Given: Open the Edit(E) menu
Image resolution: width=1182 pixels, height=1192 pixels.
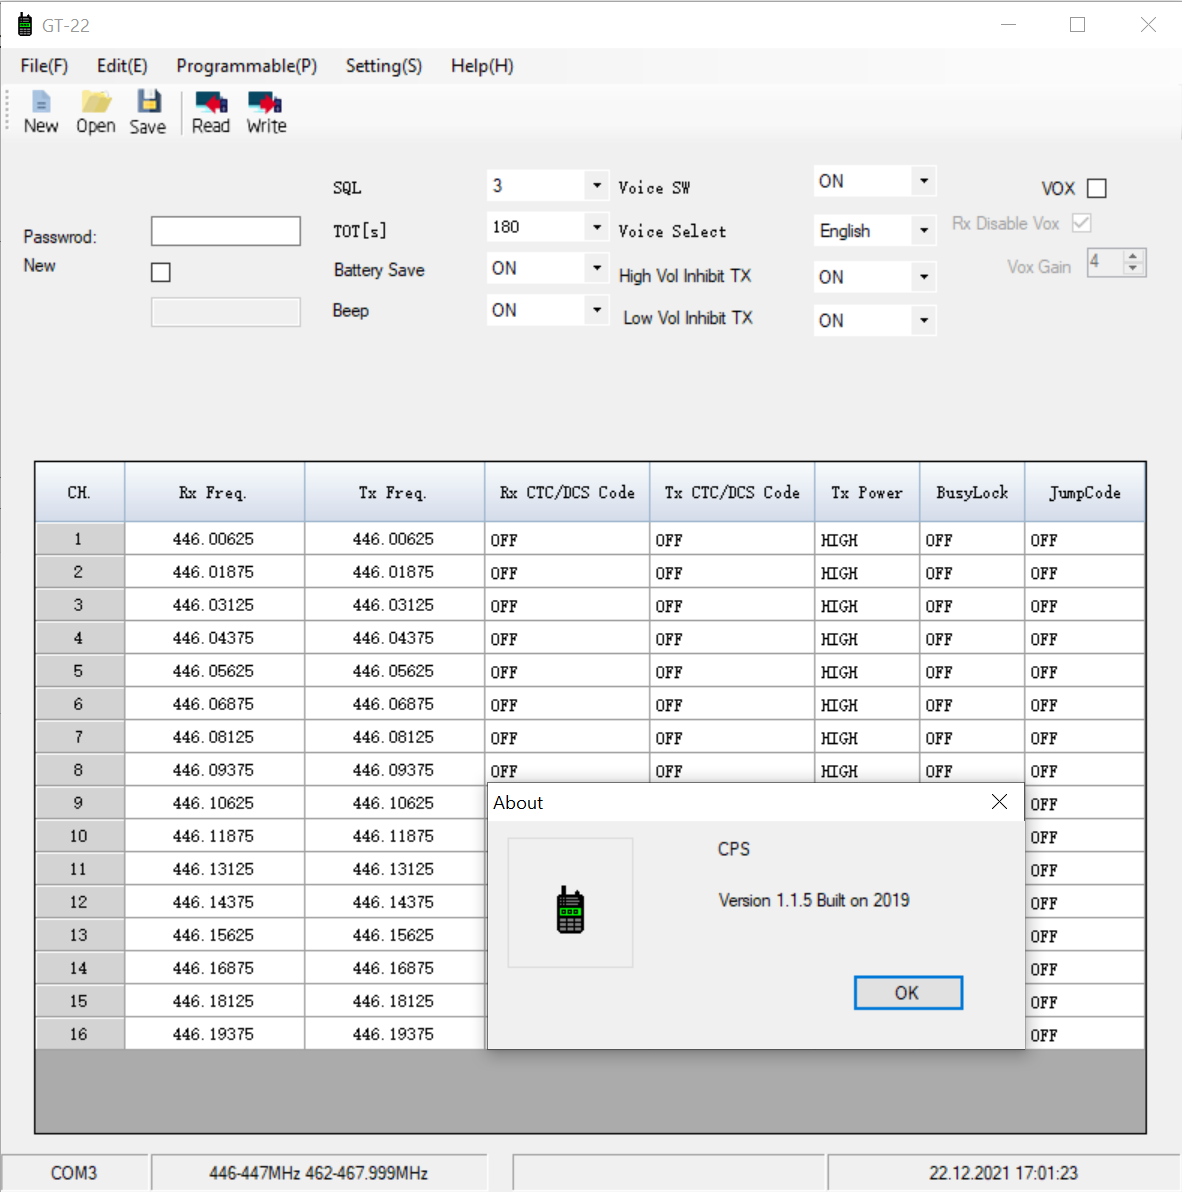Looking at the screenshot, I should (x=122, y=66).
